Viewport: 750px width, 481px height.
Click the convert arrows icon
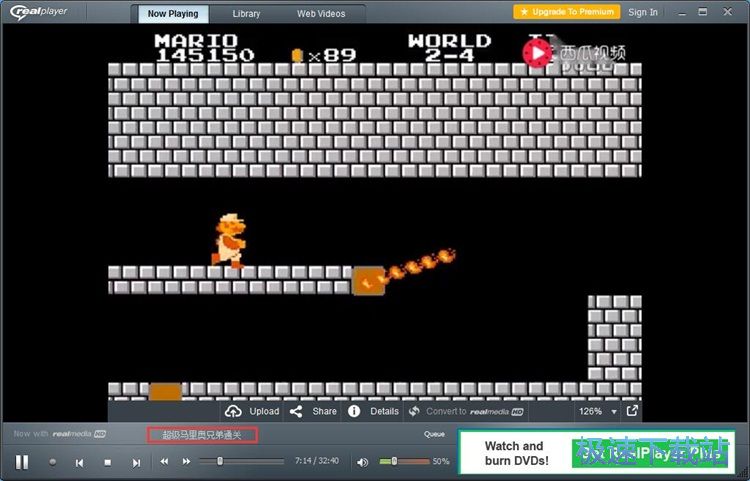(x=414, y=411)
